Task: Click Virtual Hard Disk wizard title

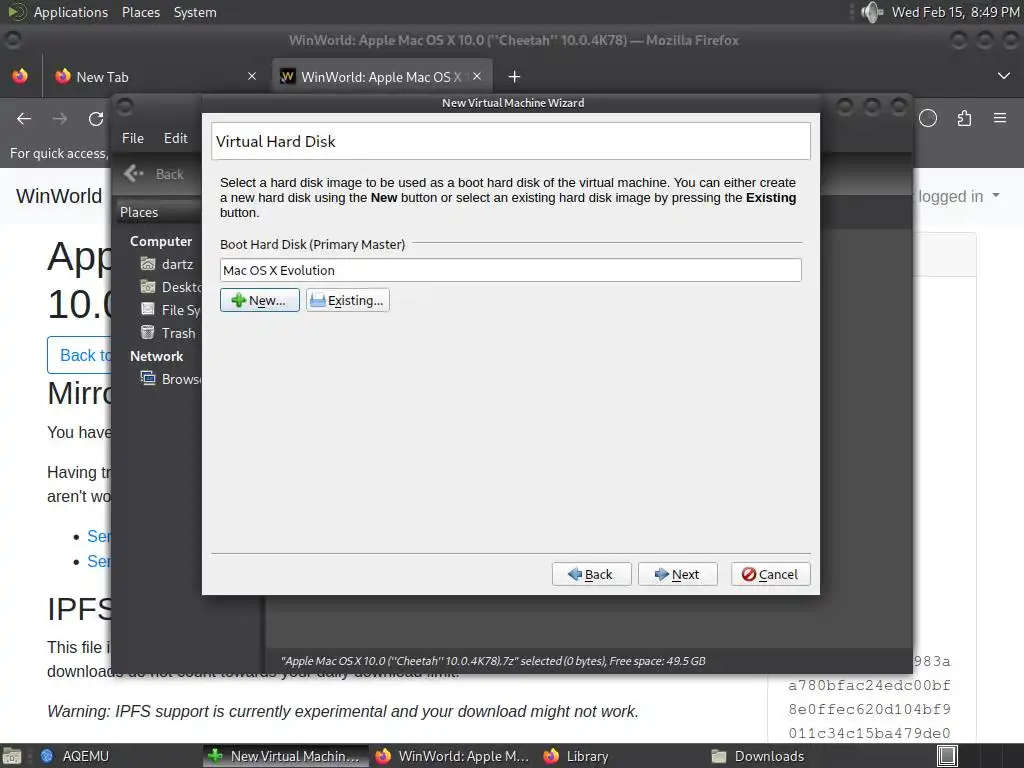Action: (x=276, y=142)
